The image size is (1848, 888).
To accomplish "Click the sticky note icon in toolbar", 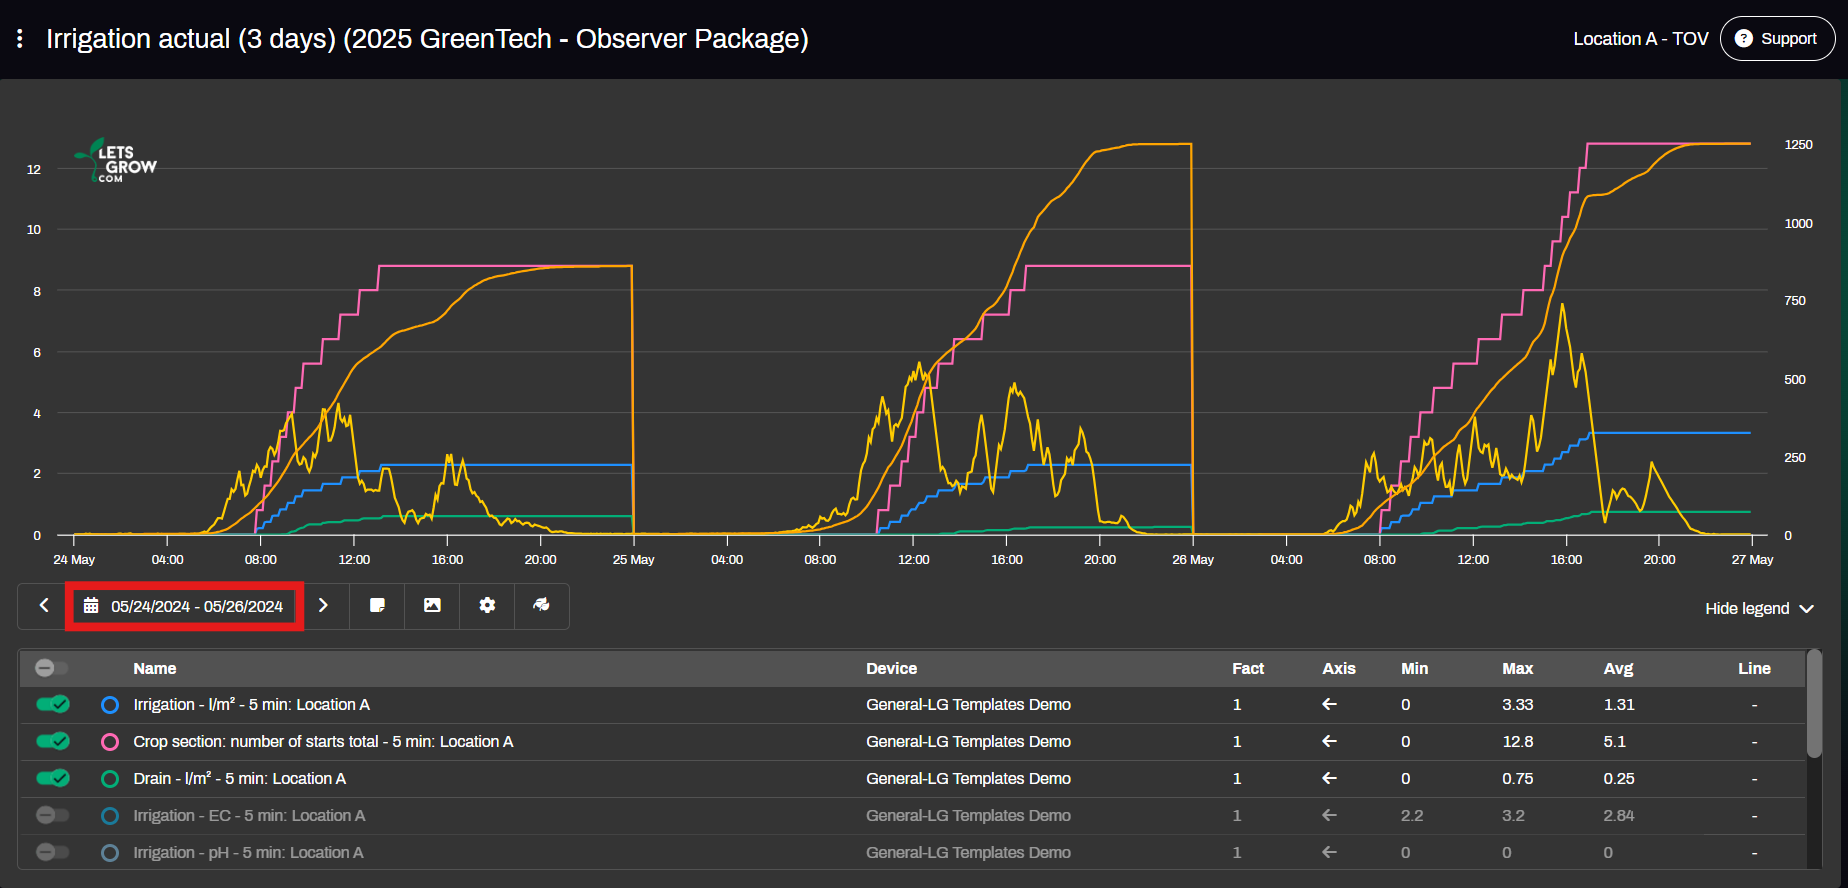I will pyautogui.click(x=377, y=606).
